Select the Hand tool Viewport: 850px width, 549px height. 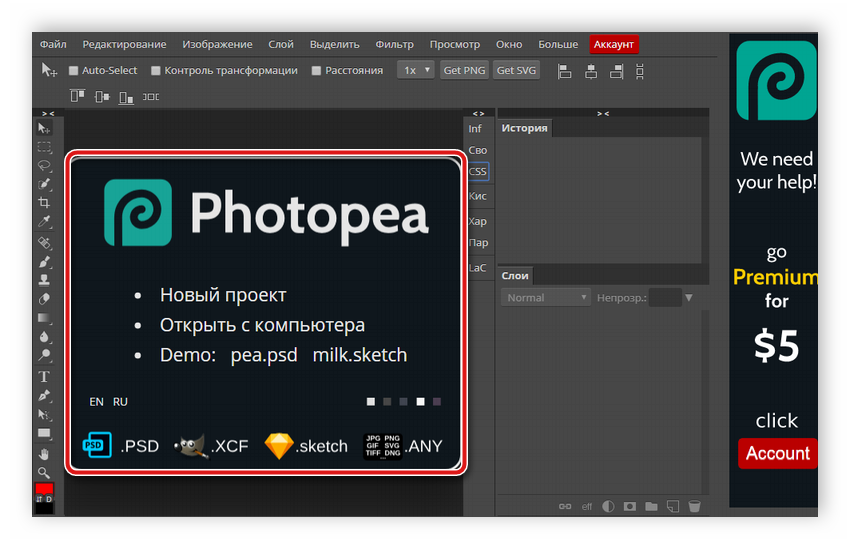44,454
